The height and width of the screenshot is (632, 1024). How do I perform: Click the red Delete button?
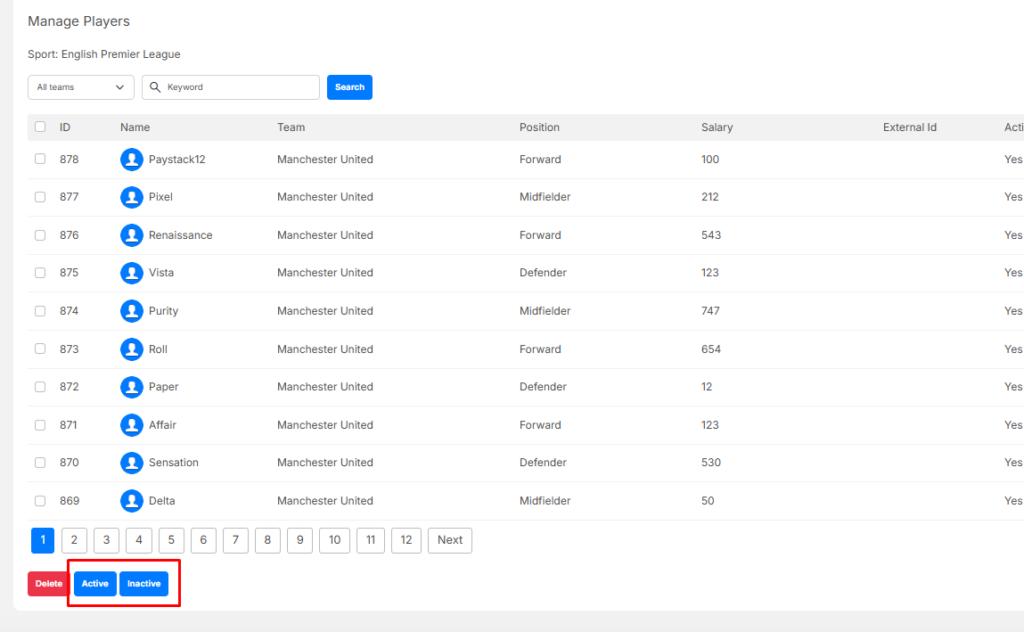point(48,584)
